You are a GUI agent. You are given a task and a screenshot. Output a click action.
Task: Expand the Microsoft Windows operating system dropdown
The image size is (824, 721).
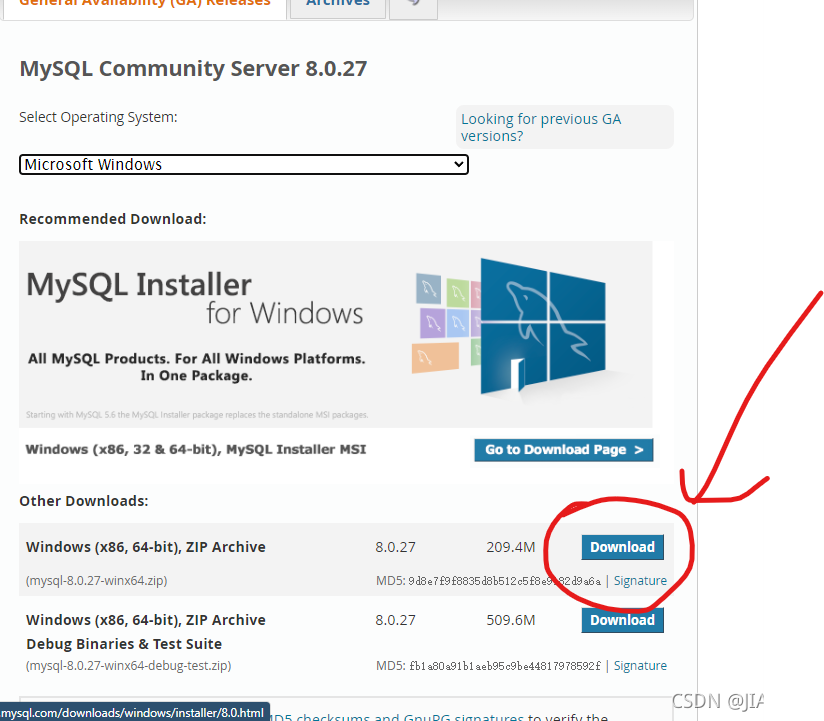point(244,164)
